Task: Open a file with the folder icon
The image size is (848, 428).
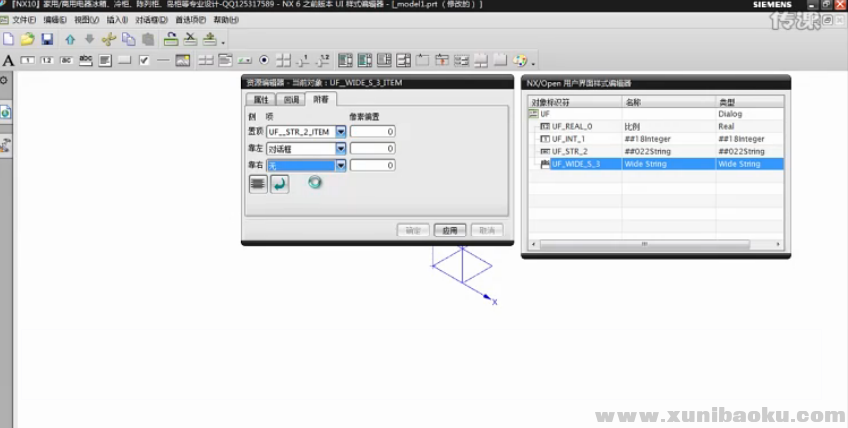Action: pos(27,39)
